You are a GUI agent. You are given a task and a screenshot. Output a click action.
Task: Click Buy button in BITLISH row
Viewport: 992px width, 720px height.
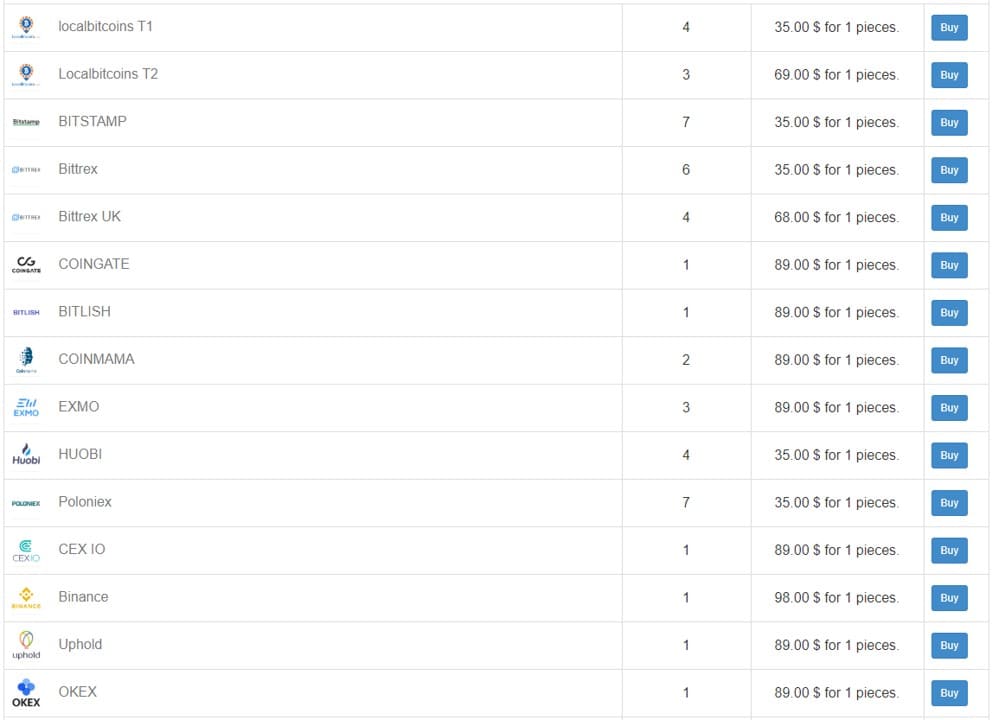click(949, 313)
